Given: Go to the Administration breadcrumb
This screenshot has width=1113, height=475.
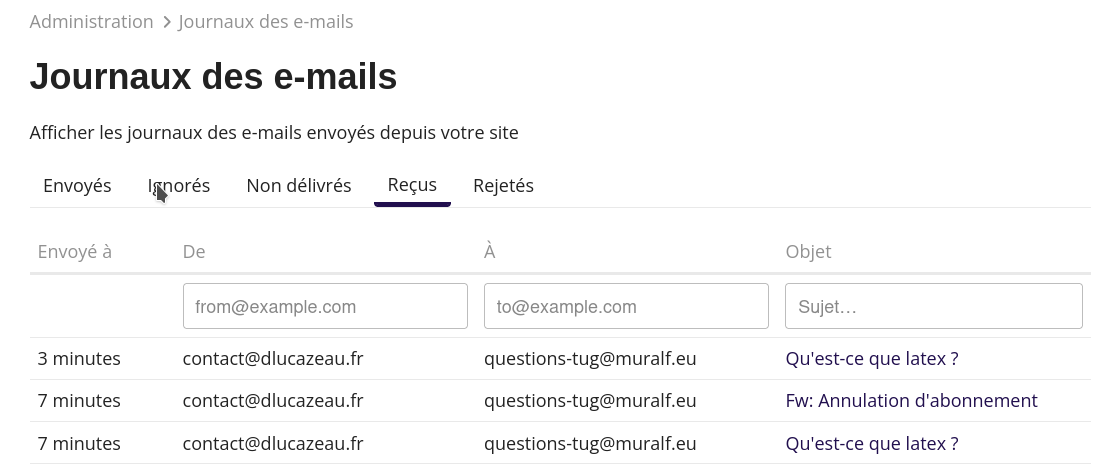Looking at the screenshot, I should pyautogui.click(x=91, y=22).
